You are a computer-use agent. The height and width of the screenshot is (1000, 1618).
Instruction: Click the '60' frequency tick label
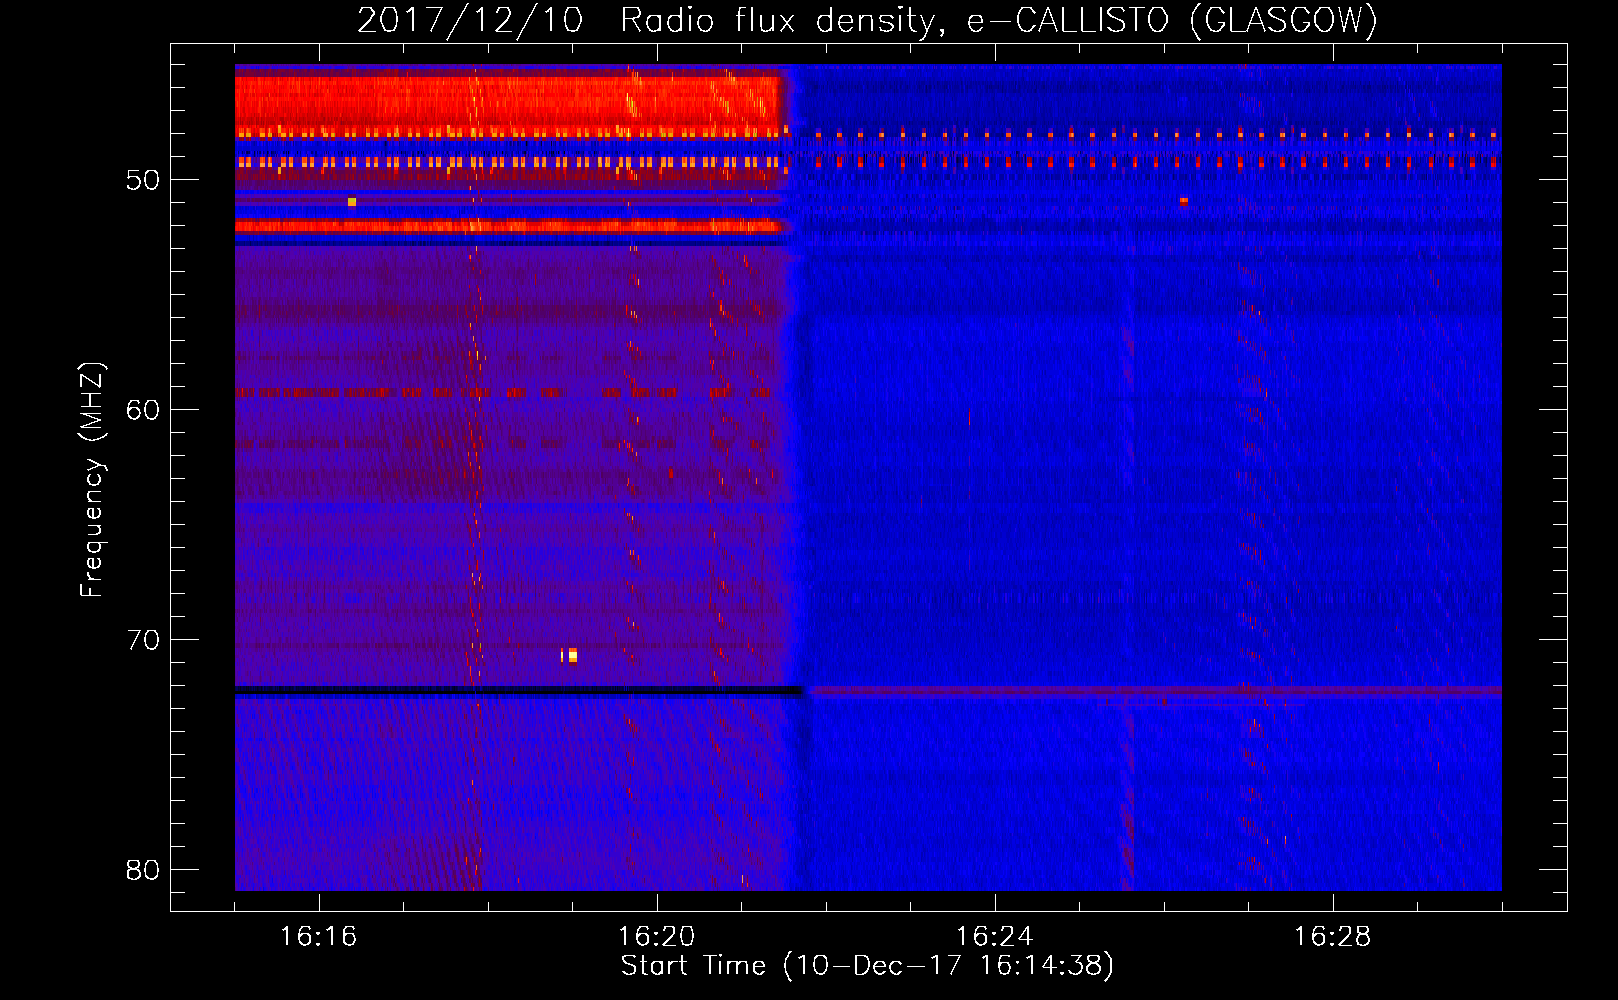click(143, 410)
